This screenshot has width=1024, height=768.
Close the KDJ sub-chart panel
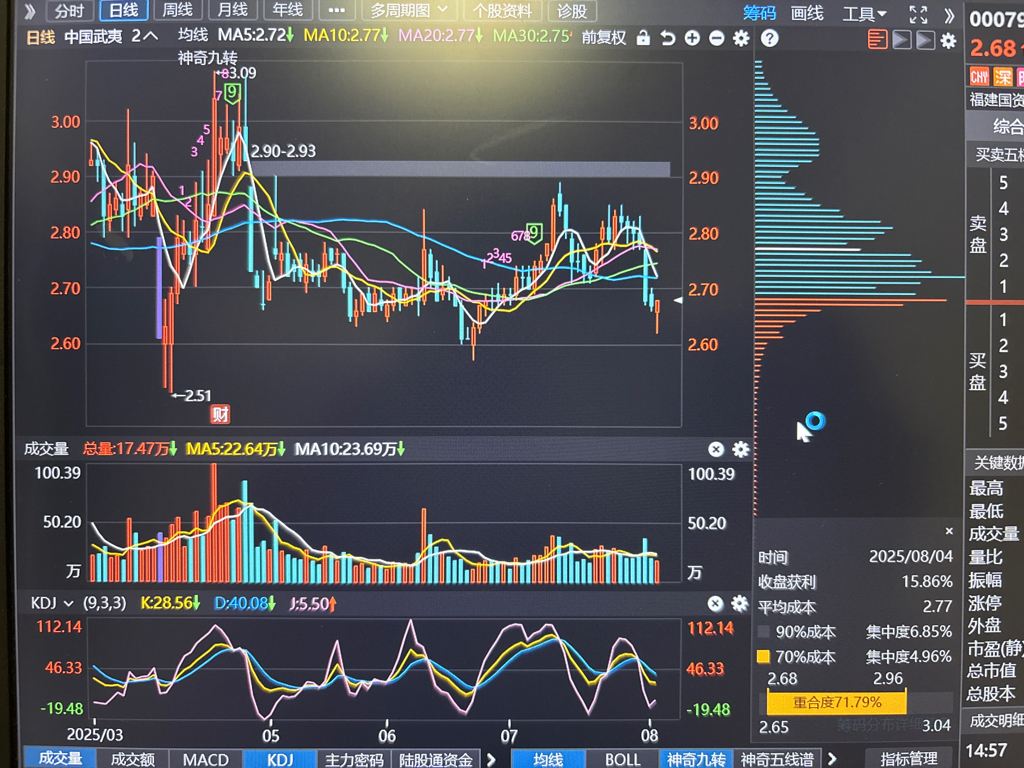click(716, 603)
